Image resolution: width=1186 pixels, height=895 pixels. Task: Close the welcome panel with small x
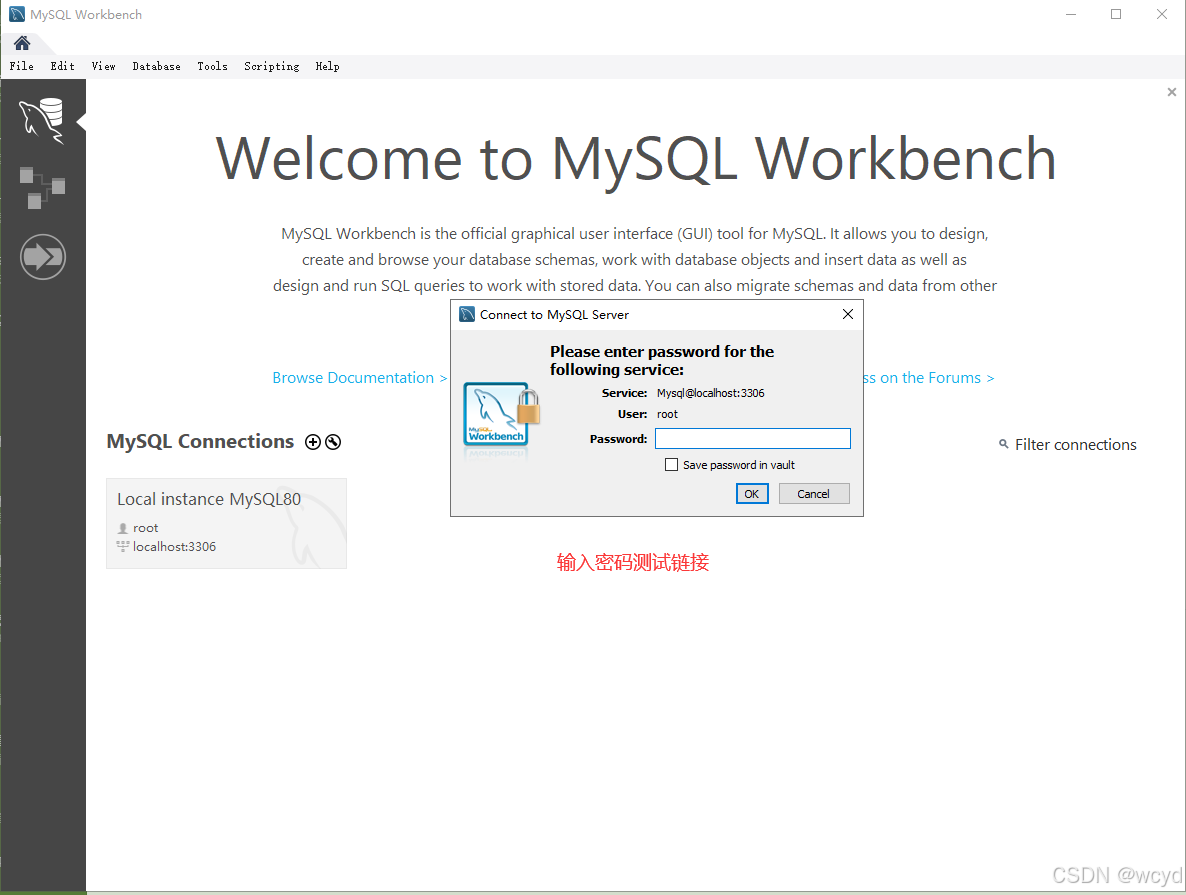[1171, 92]
